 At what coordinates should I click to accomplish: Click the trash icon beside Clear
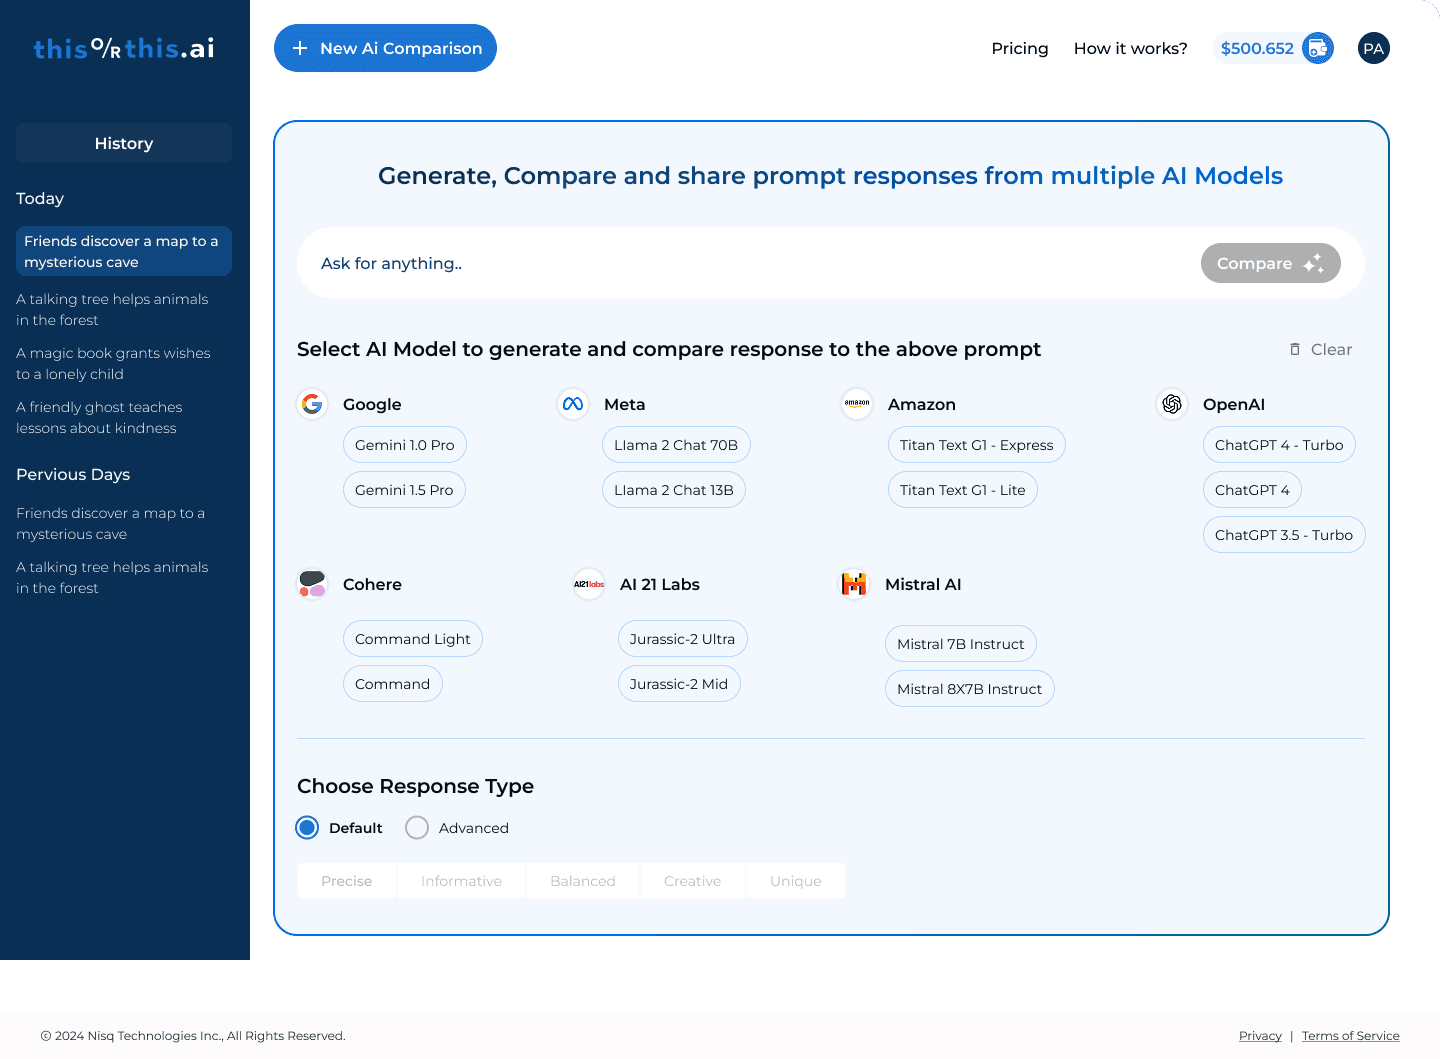[1295, 349]
